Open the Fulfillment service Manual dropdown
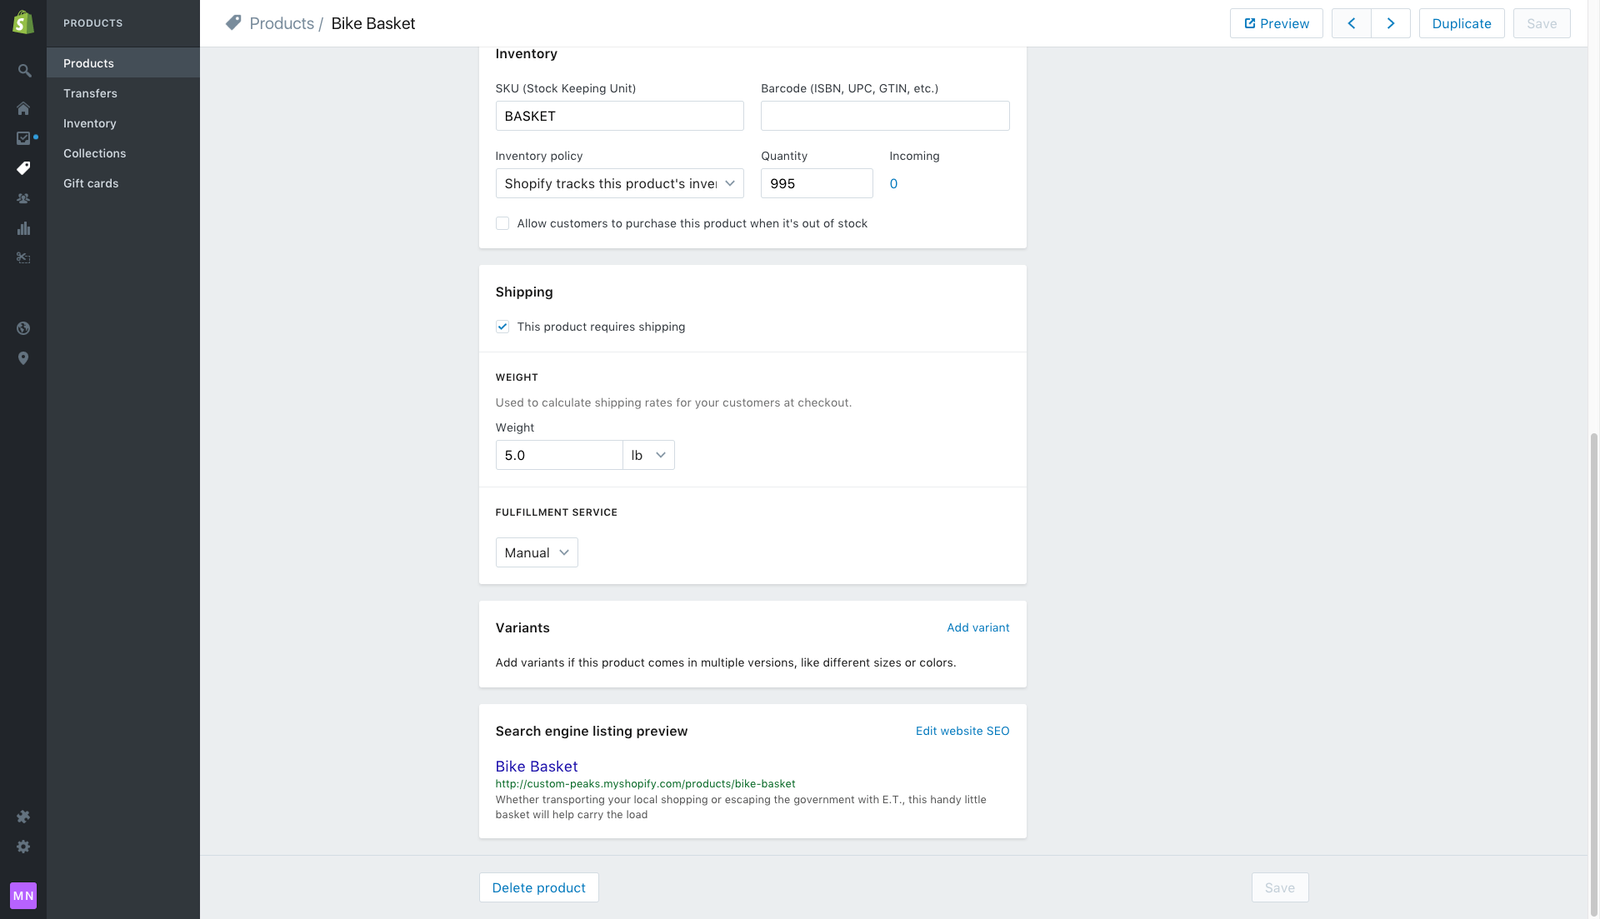1600x919 pixels. [537, 553]
